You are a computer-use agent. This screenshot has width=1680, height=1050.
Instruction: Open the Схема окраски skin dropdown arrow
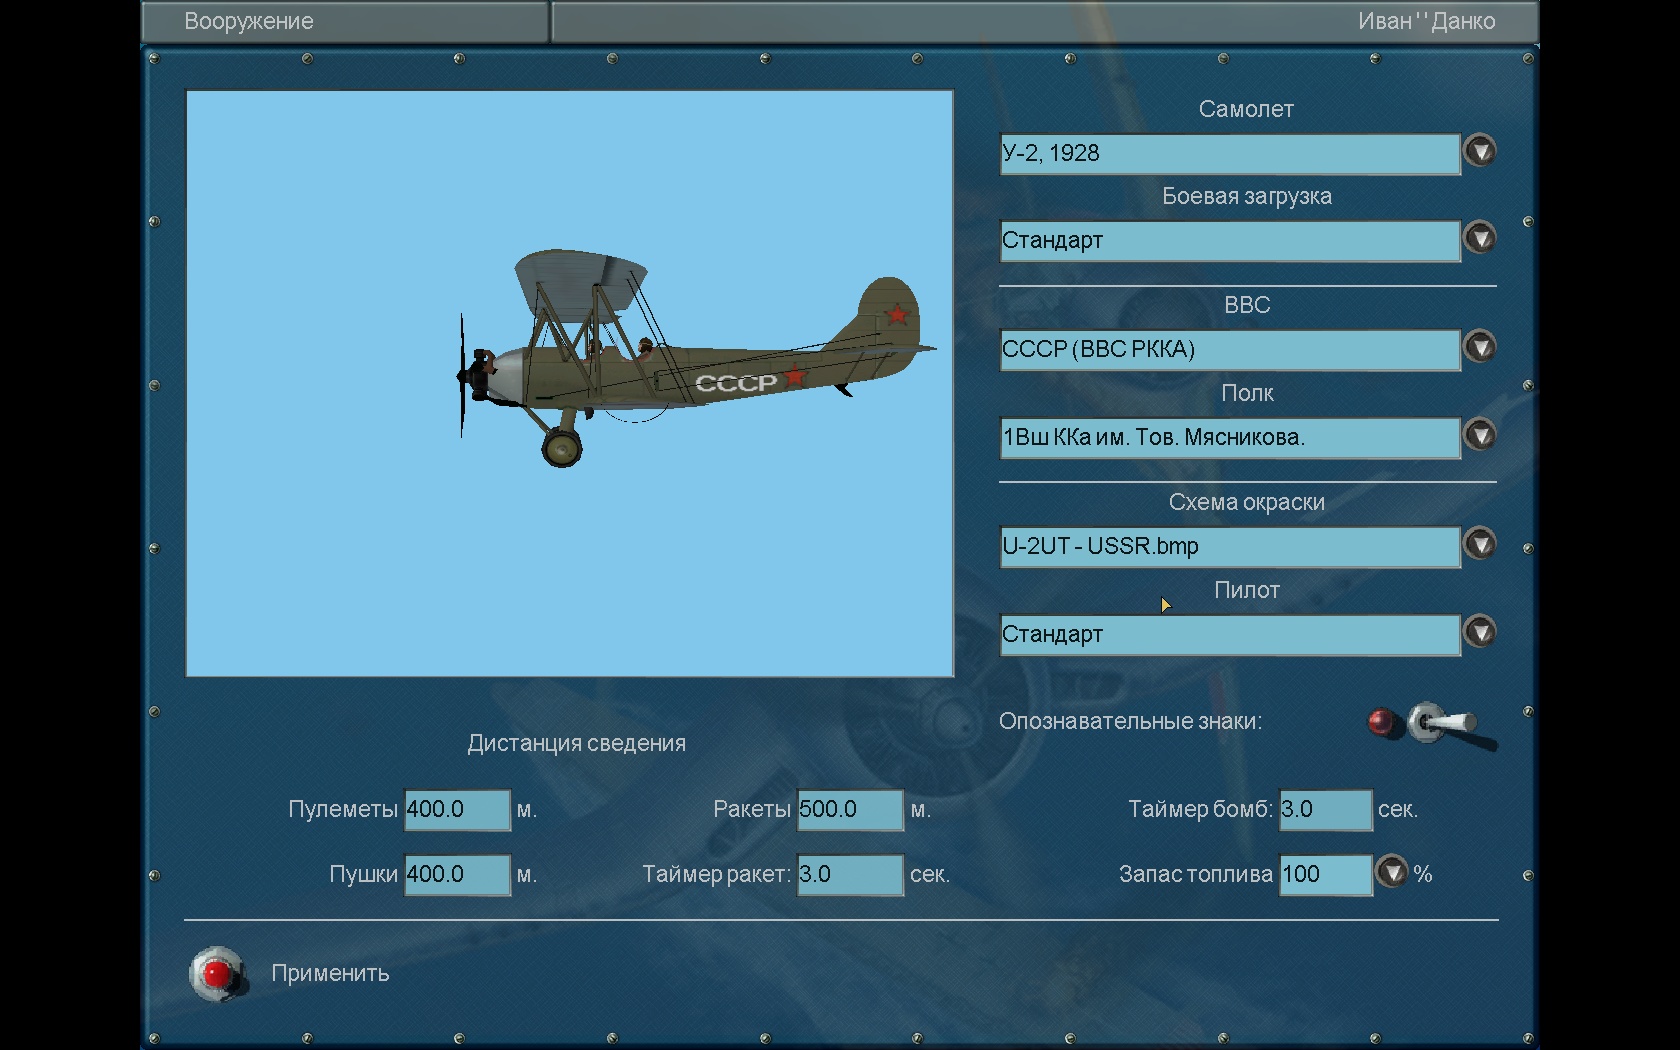tap(1480, 544)
